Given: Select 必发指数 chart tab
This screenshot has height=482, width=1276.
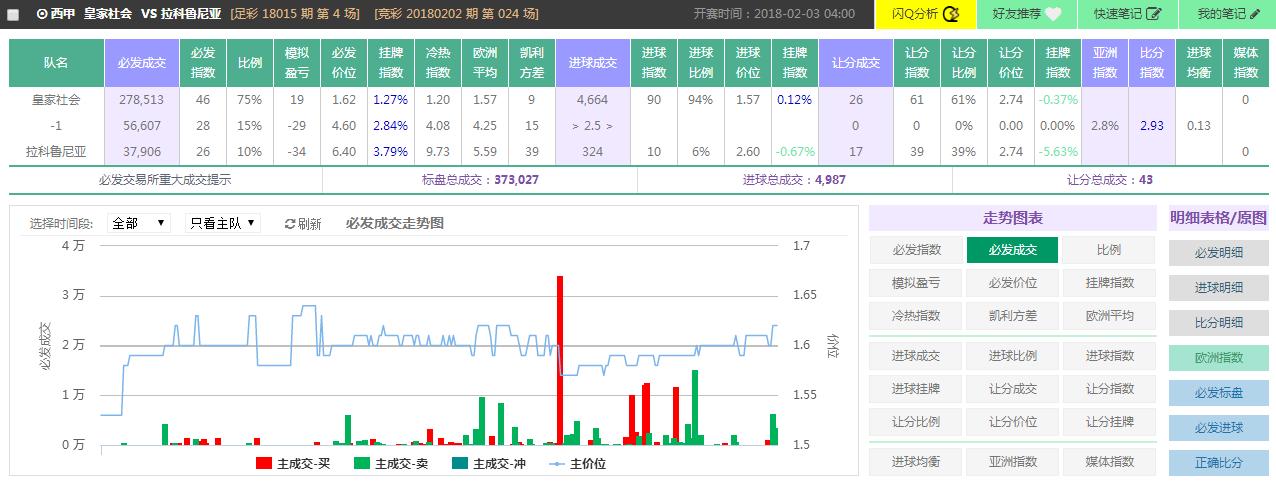Looking at the screenshot, I should pyautogui.click(x=915, y=250).
